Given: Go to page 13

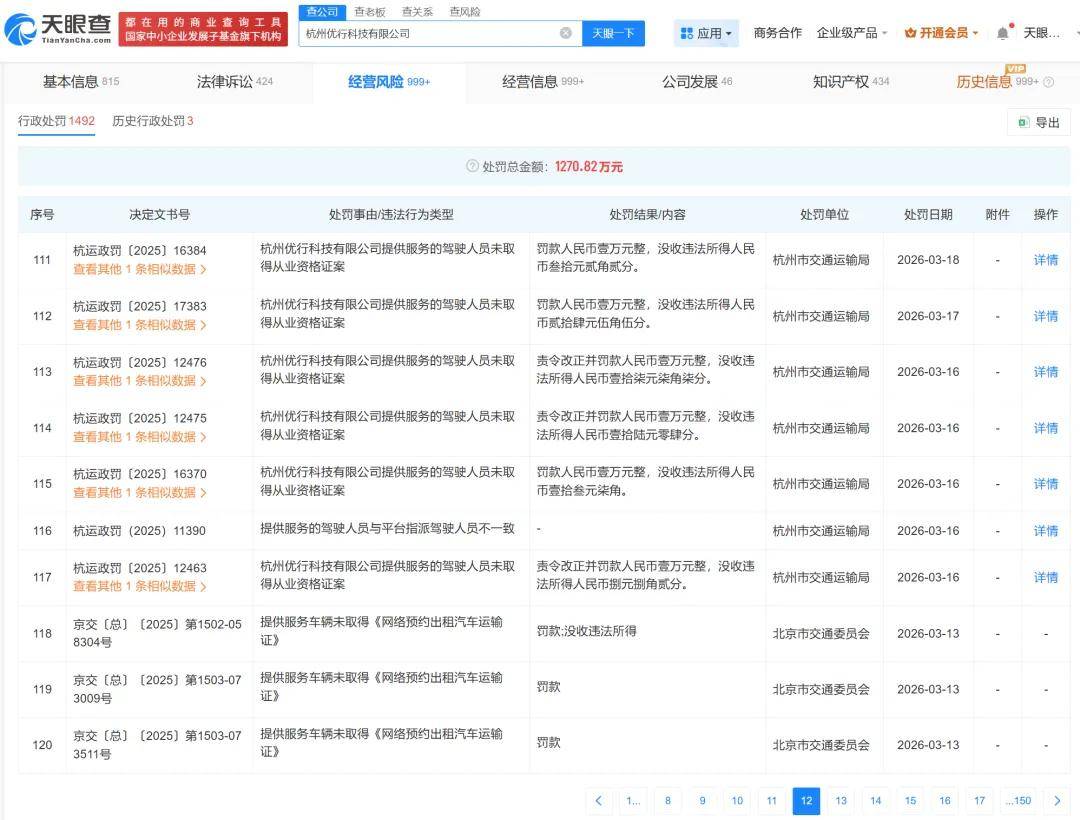Looking at the screenshot, I should [x=841, y=800].
